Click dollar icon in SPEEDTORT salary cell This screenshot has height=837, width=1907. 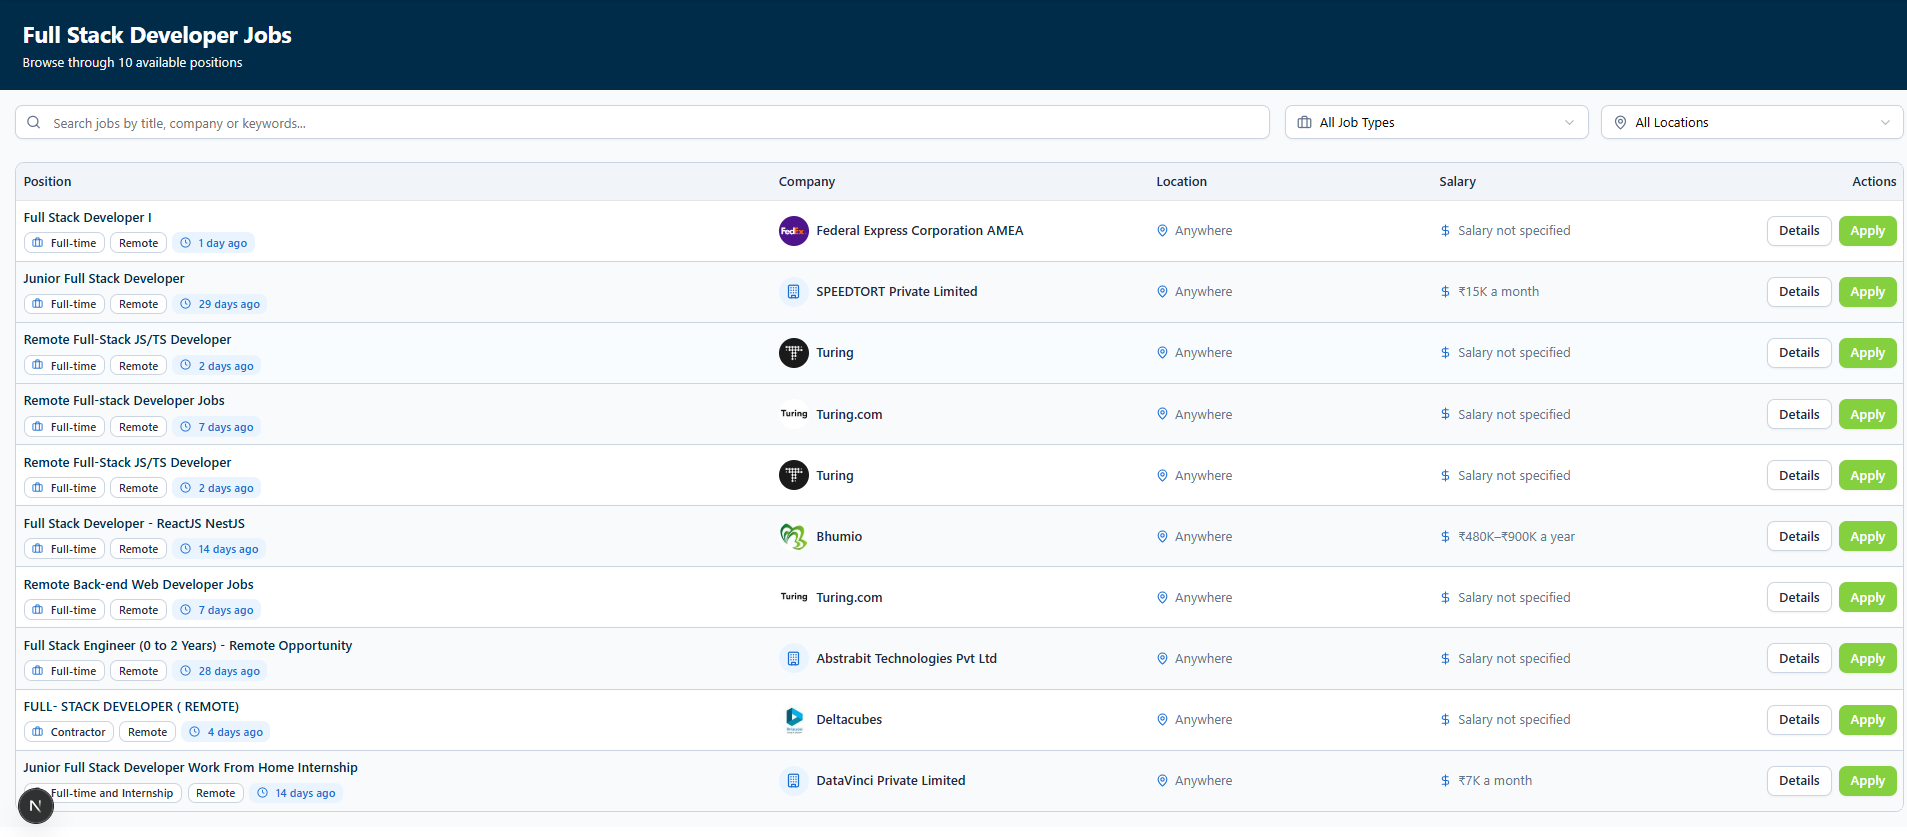tap(1445, 292)
